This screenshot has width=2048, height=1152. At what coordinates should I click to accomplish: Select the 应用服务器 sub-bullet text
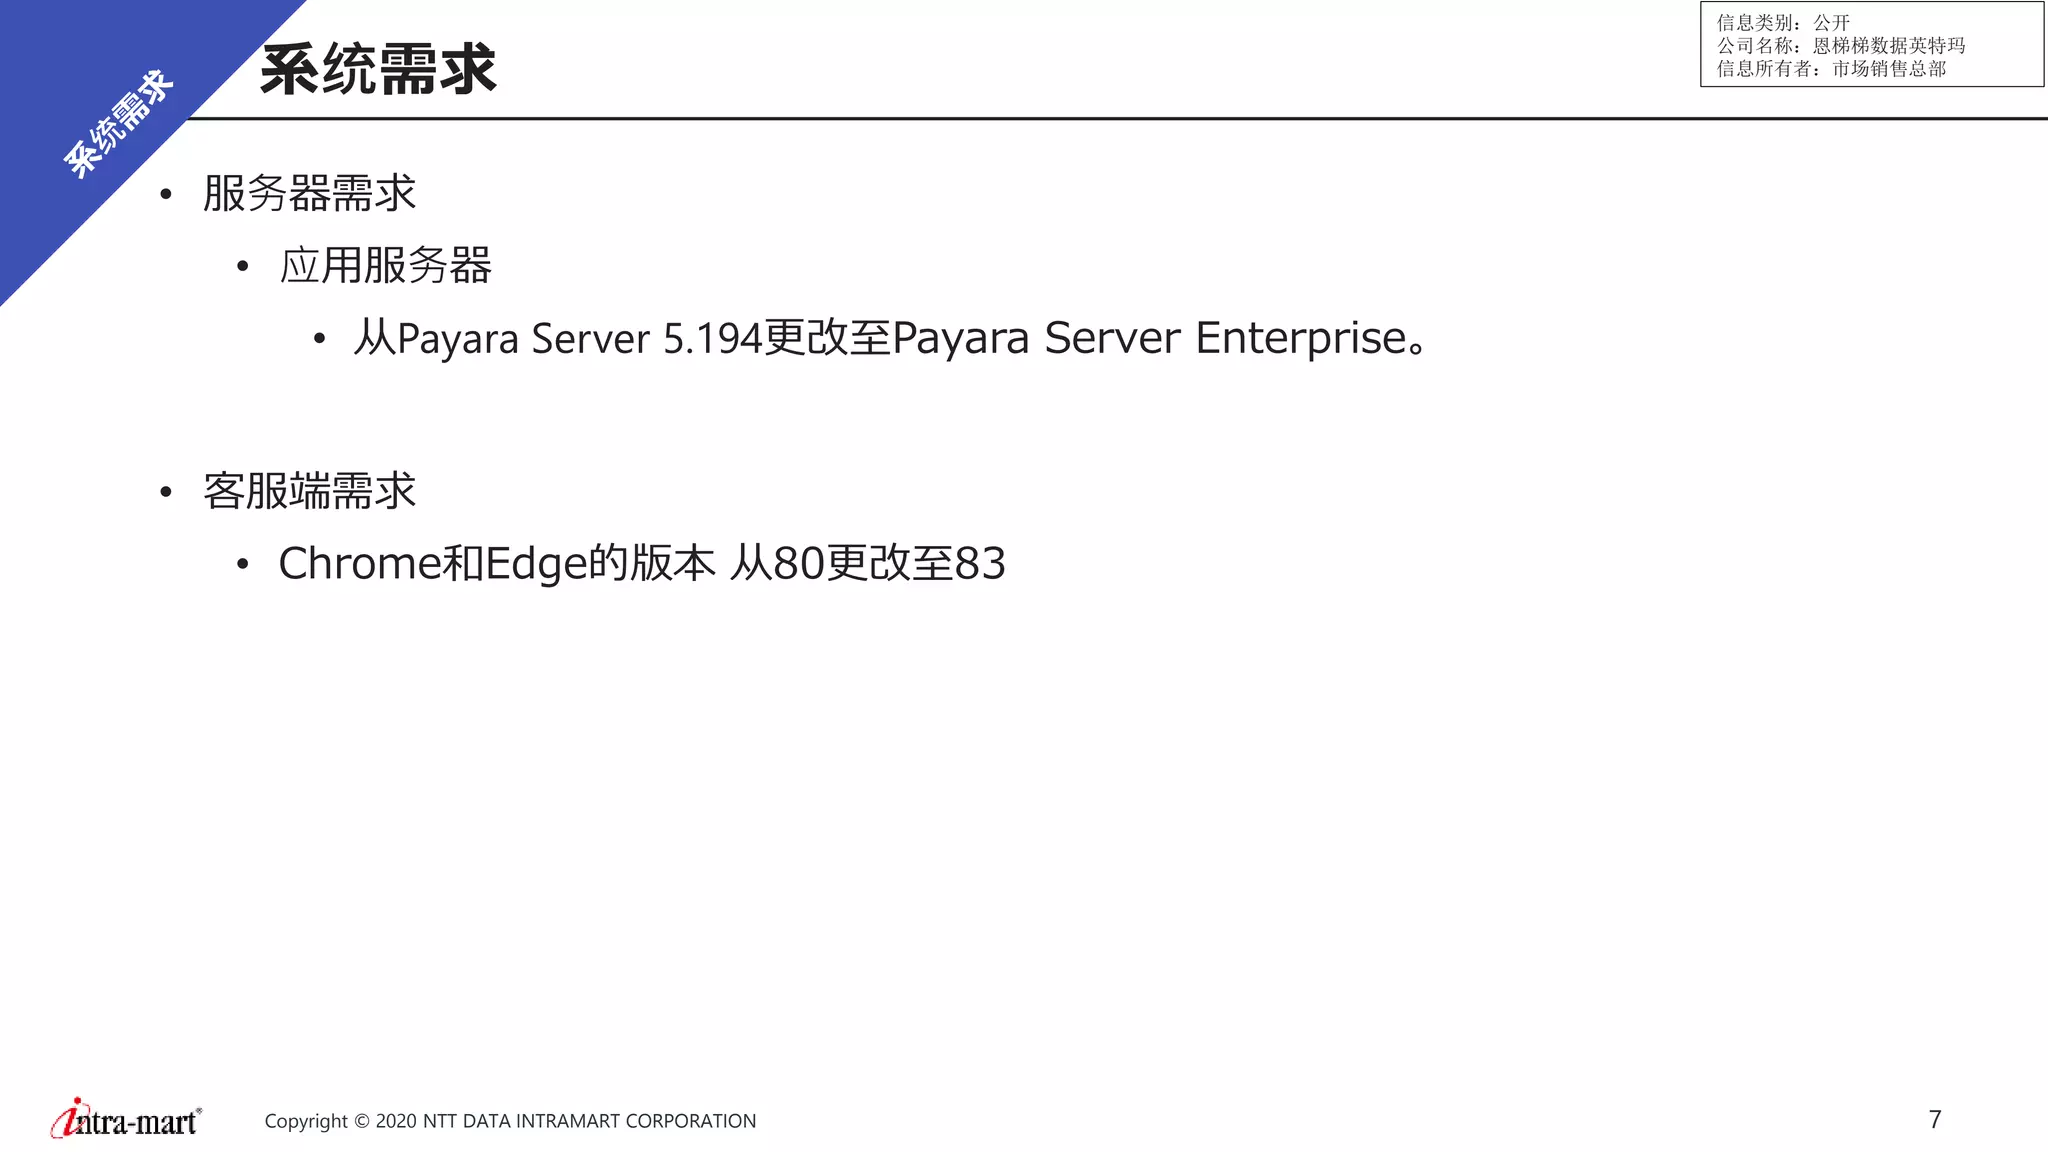pos(385,266)
